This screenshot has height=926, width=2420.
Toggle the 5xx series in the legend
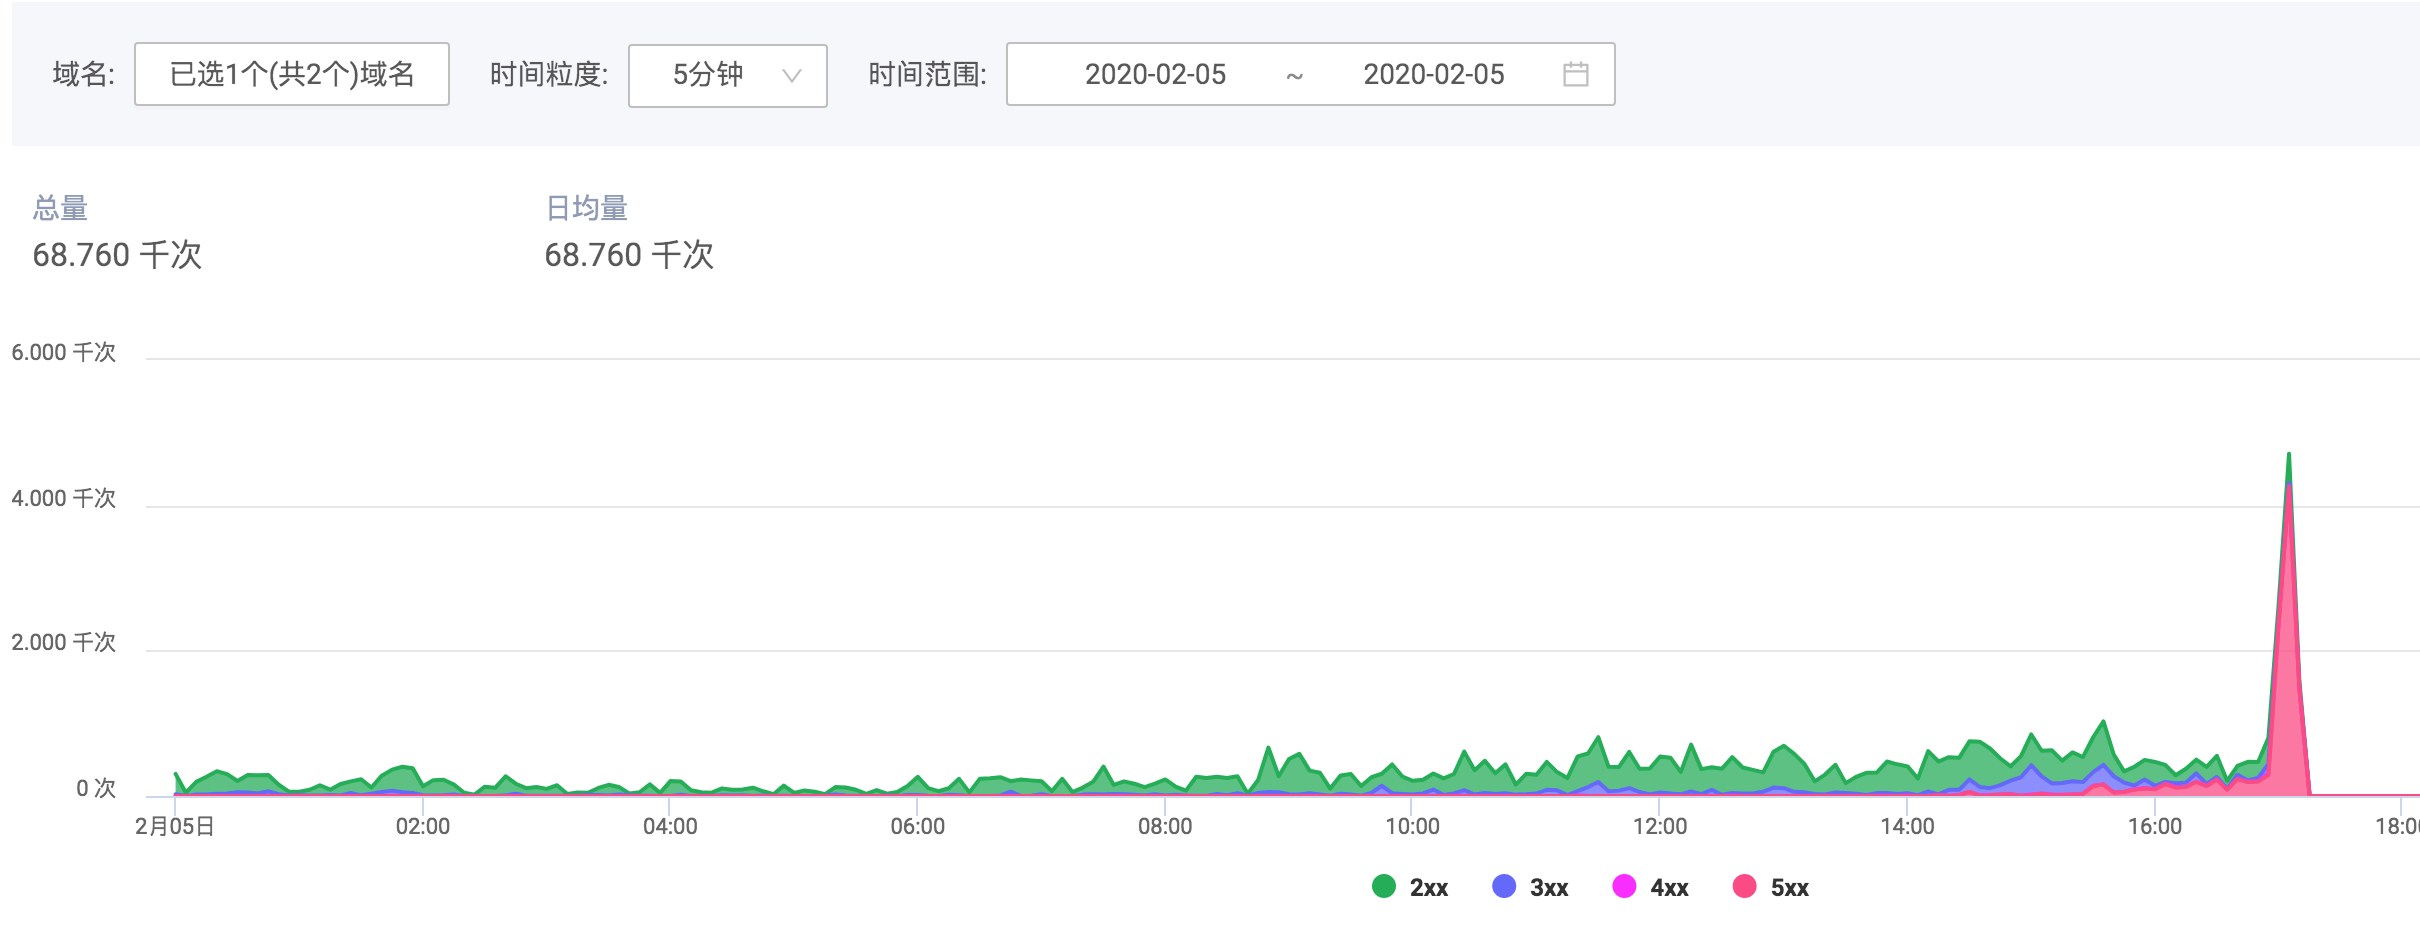[1771, 887]
